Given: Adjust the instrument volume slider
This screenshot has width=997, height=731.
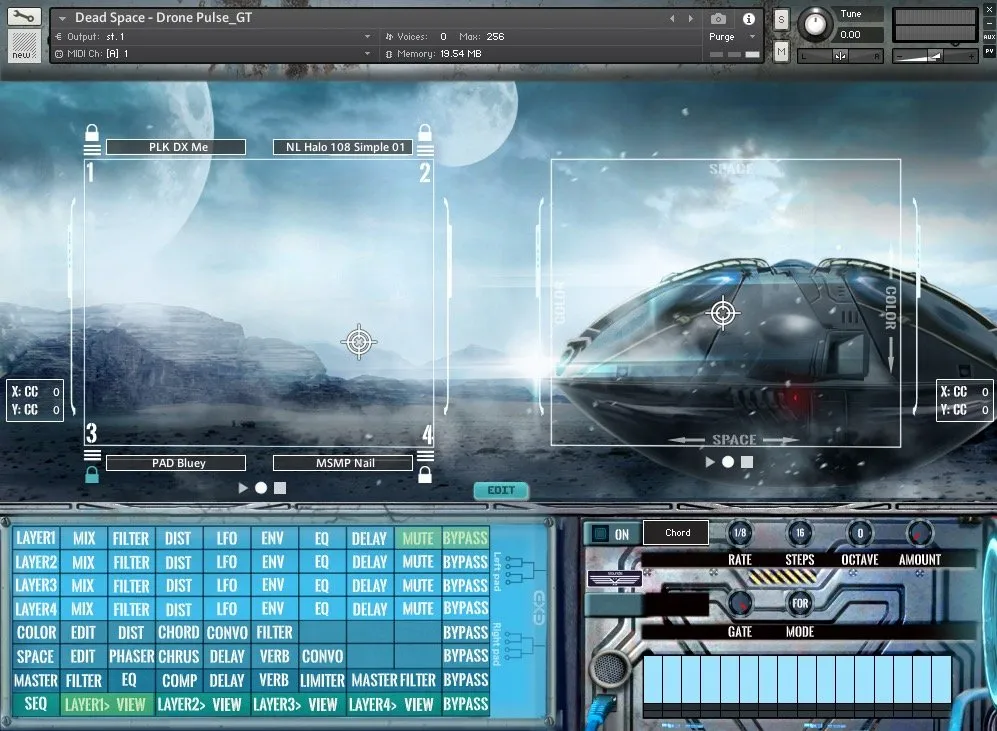Looking at the screenshot, I should 934,57.
